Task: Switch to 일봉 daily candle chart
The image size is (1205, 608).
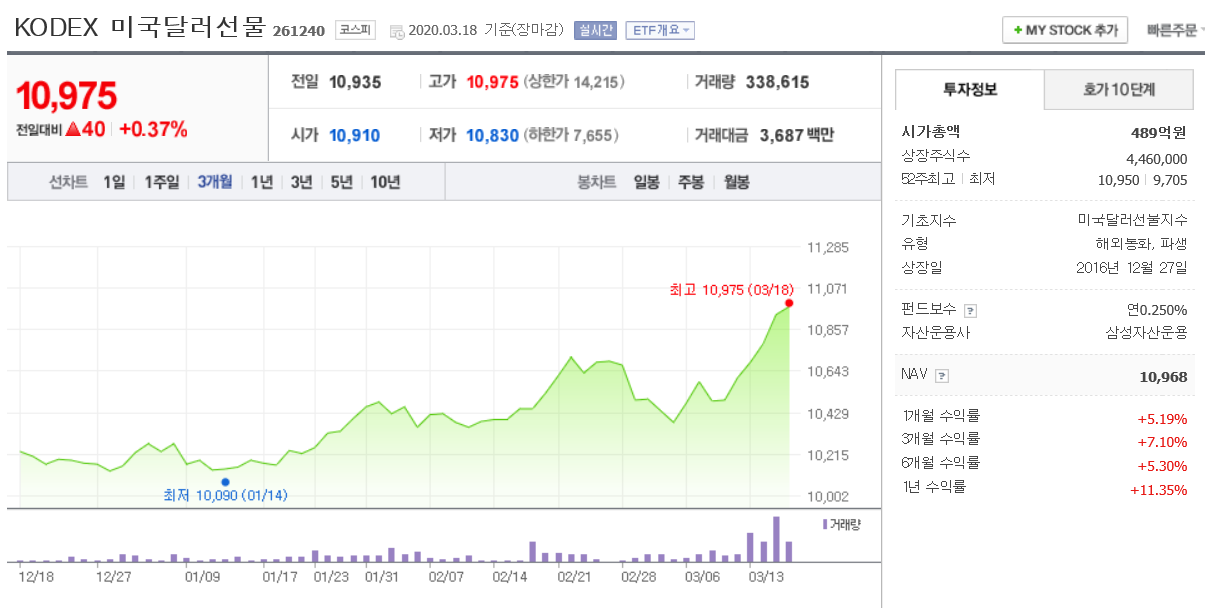Action: (645, 182)
